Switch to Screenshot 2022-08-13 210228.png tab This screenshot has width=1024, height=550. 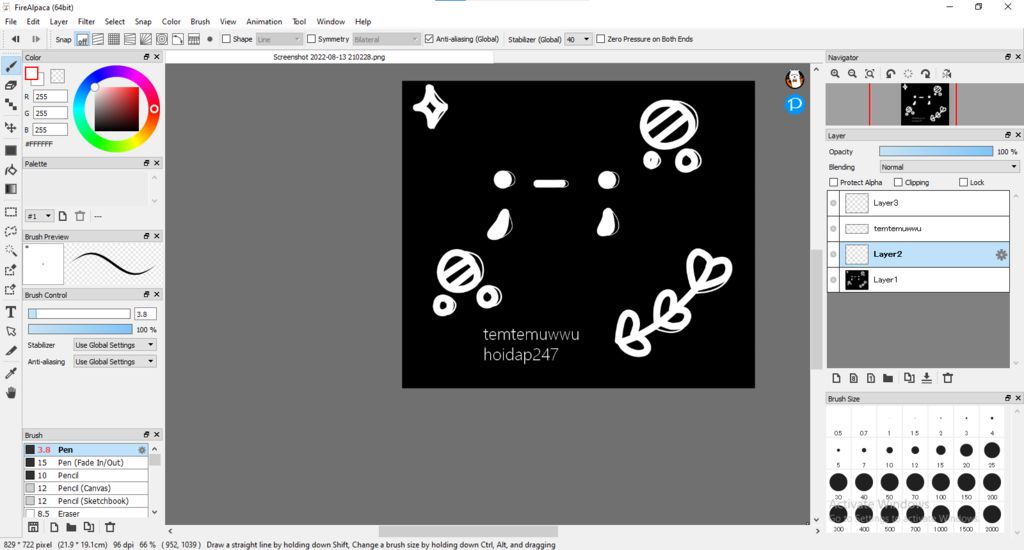(329, 57)
